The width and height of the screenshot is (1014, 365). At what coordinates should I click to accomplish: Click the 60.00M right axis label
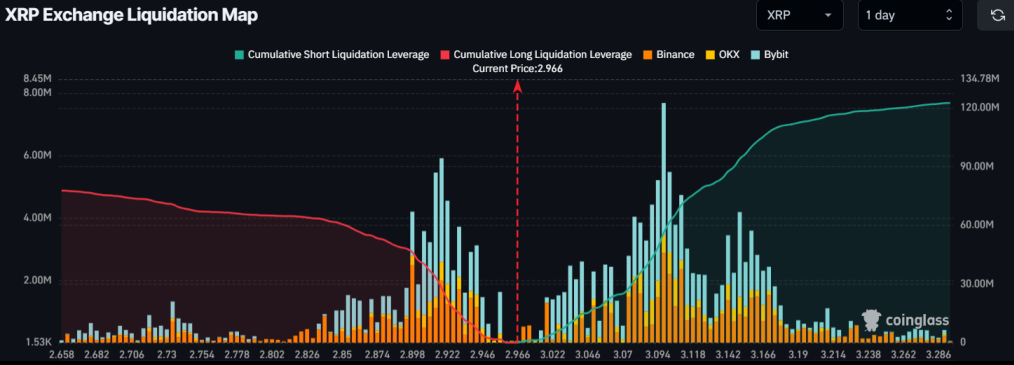[x=978, y=225]
